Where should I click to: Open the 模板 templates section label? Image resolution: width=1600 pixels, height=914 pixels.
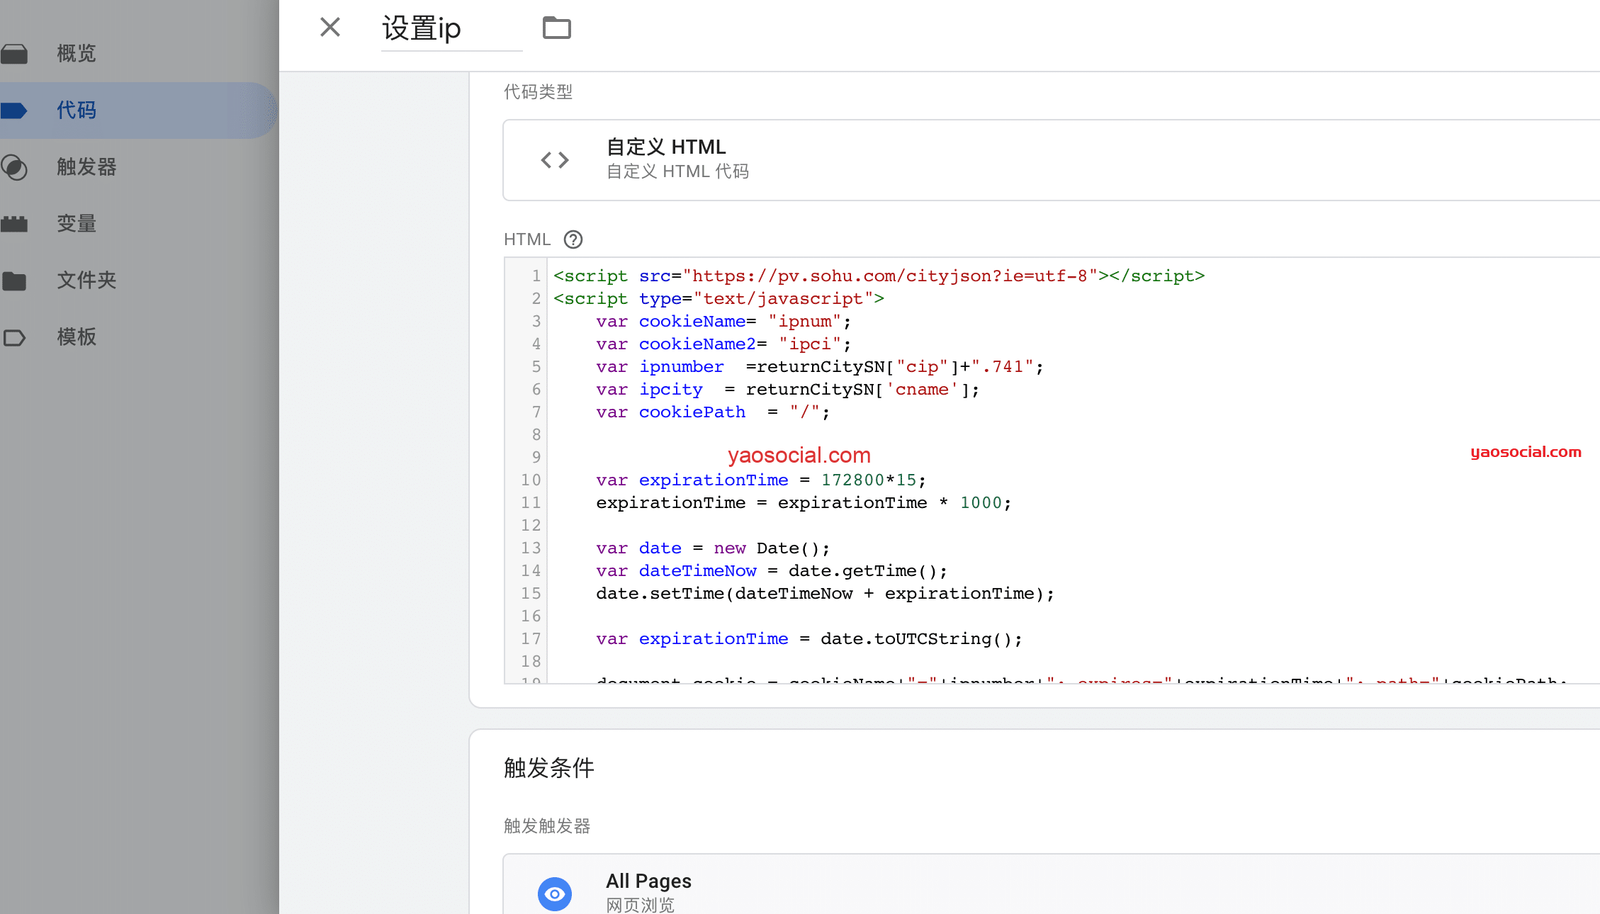[77, 337]
